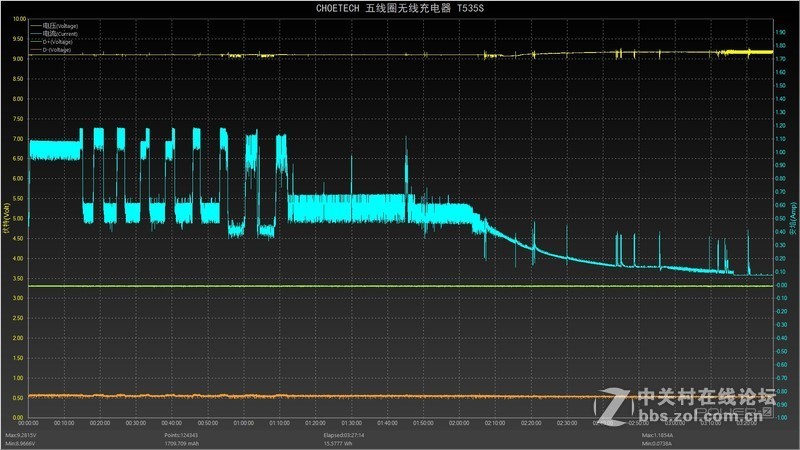This screenshot has width=800, height=450.
Task: Click the 安培(Amp) right axis title
Action: (793, 218)
